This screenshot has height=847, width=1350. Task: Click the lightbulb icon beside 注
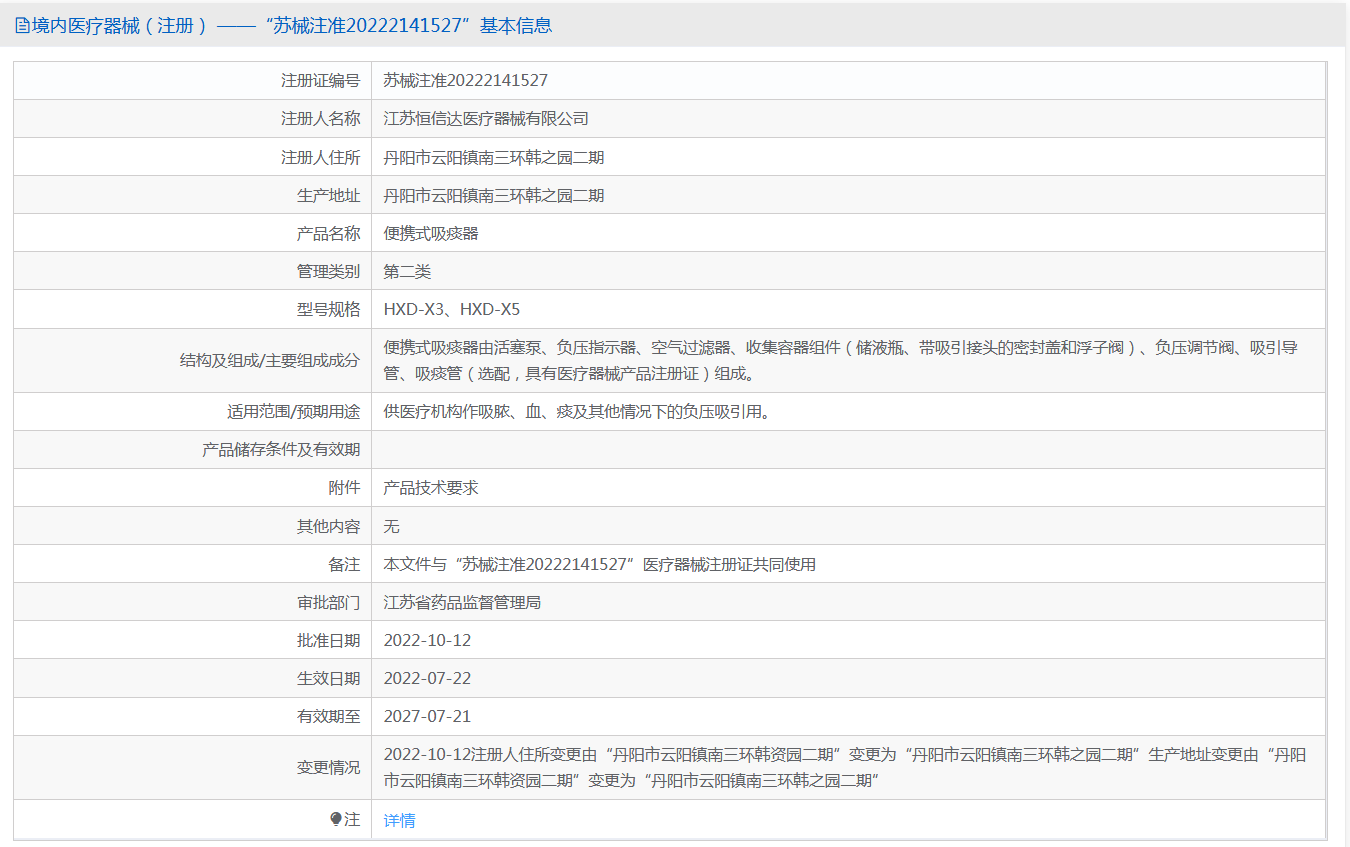336,820
